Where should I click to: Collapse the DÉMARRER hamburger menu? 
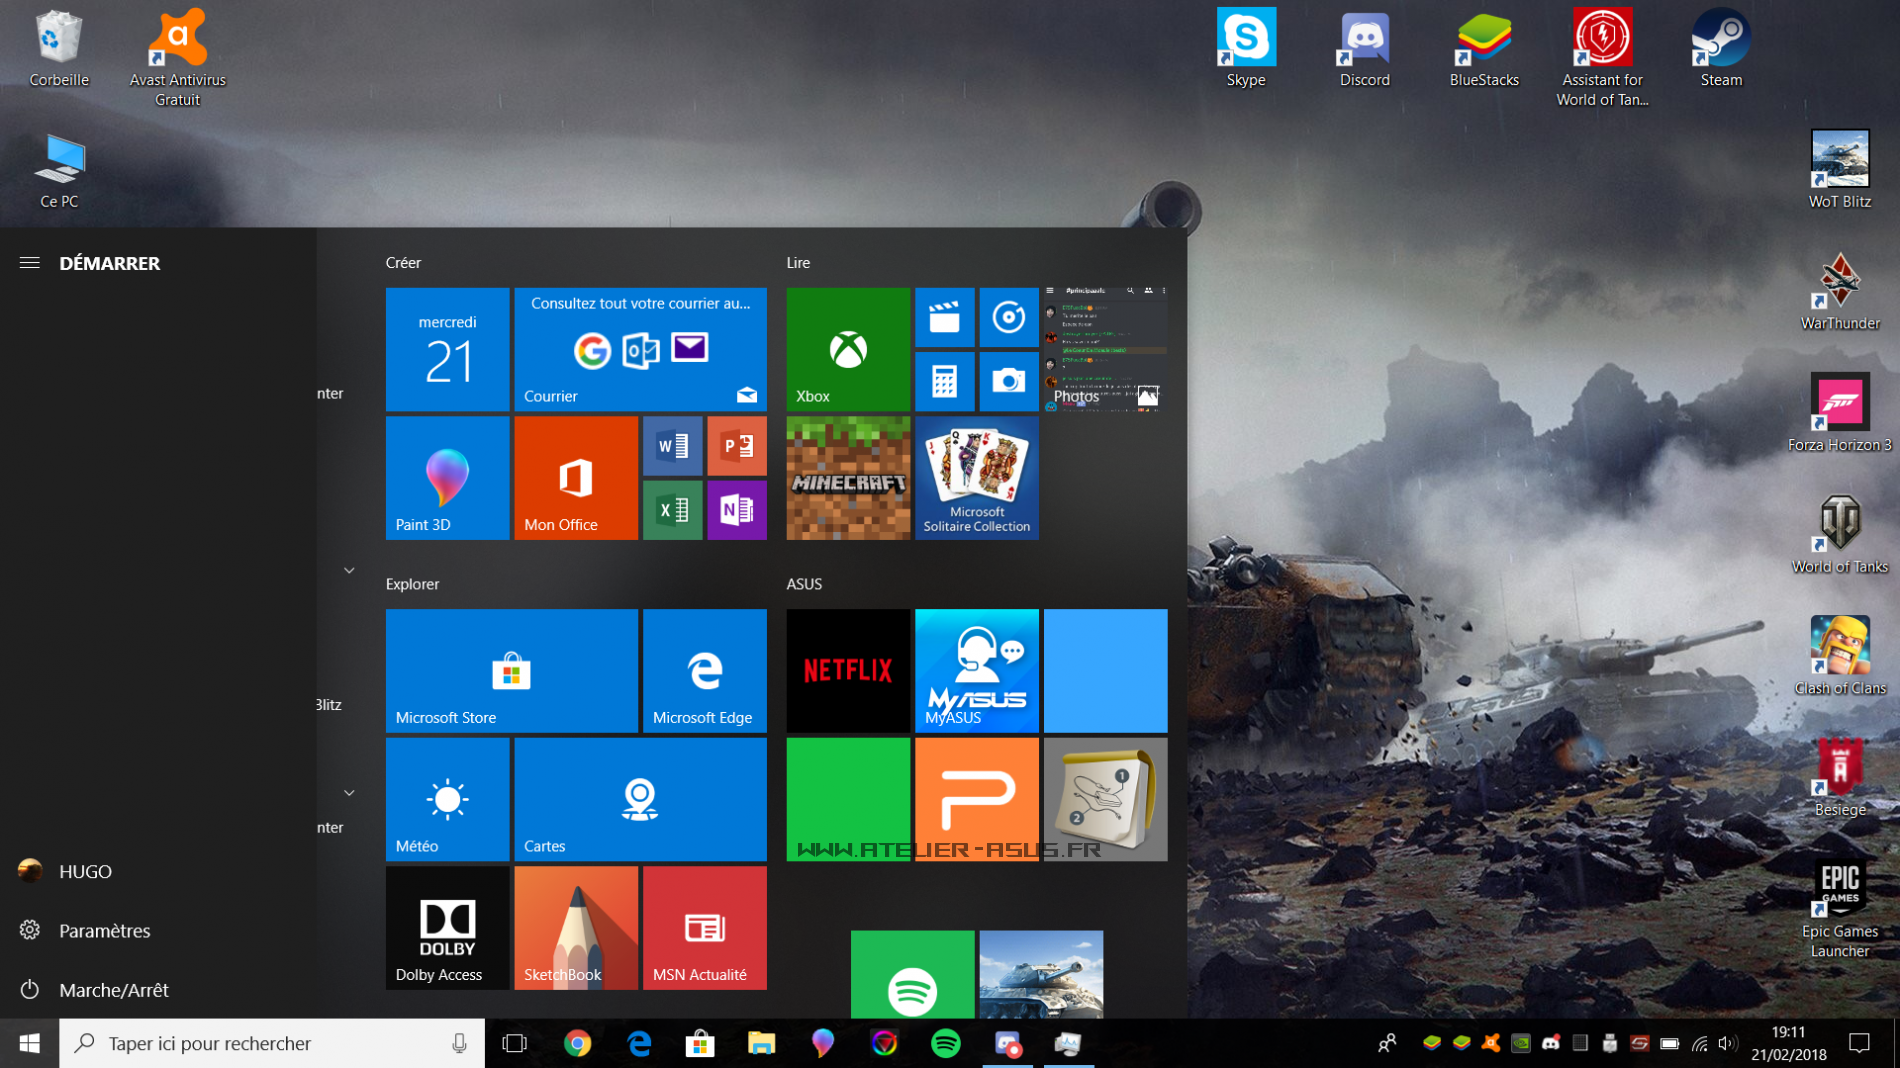30,263
